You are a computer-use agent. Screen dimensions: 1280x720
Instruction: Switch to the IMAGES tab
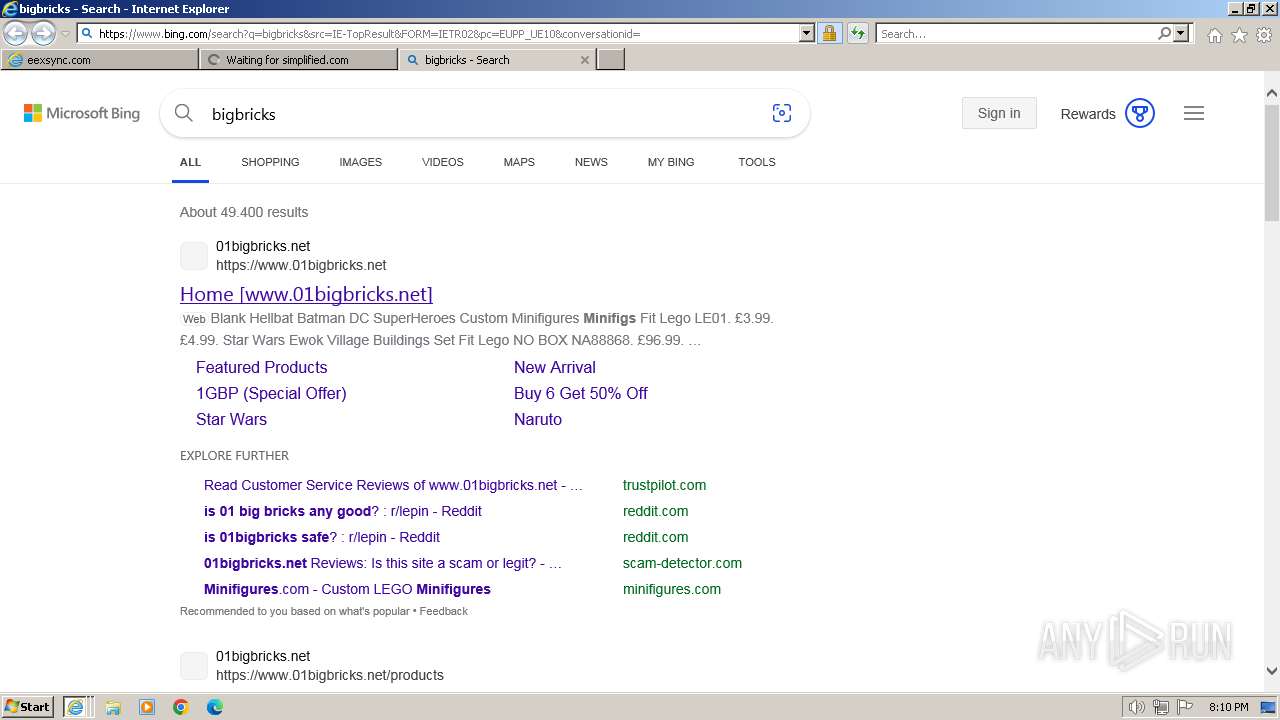pyautogui.click(x=360, y=162)
